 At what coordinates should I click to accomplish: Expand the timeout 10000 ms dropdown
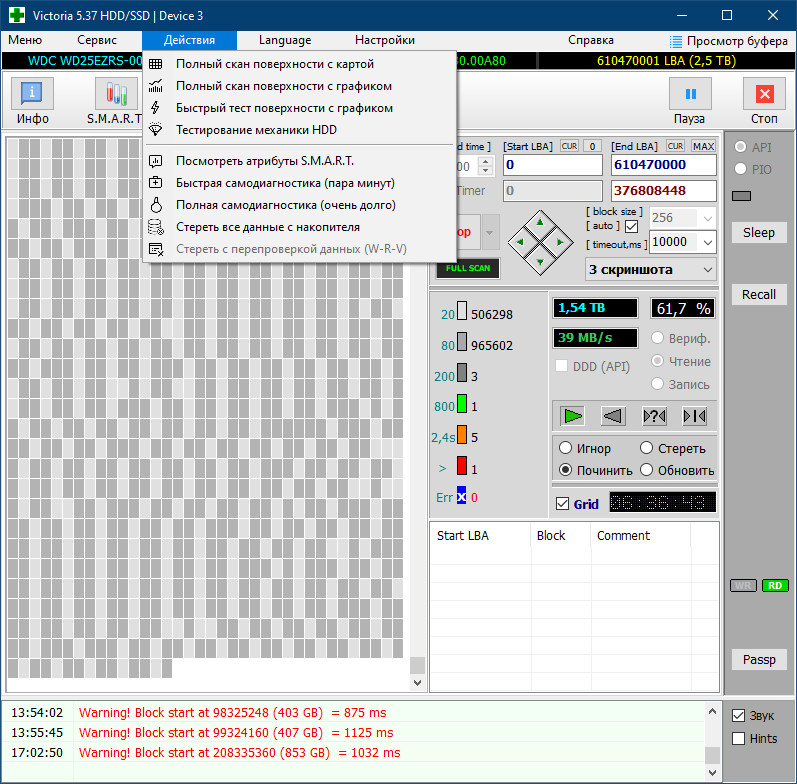(707, 242)
